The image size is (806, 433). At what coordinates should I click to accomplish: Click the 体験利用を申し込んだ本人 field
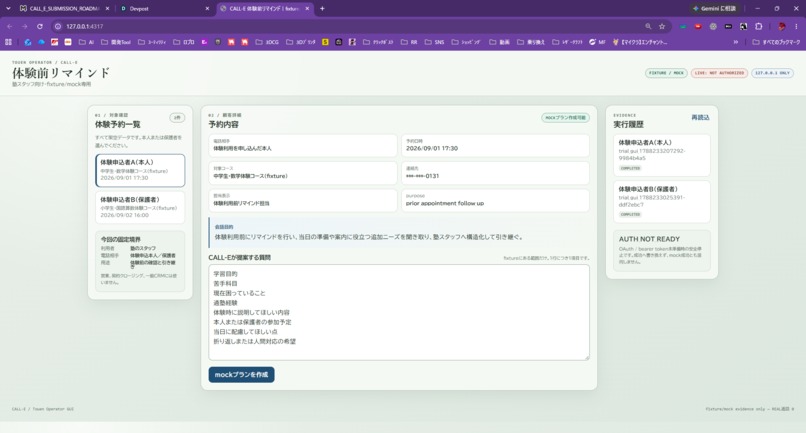tap(303, 146)
